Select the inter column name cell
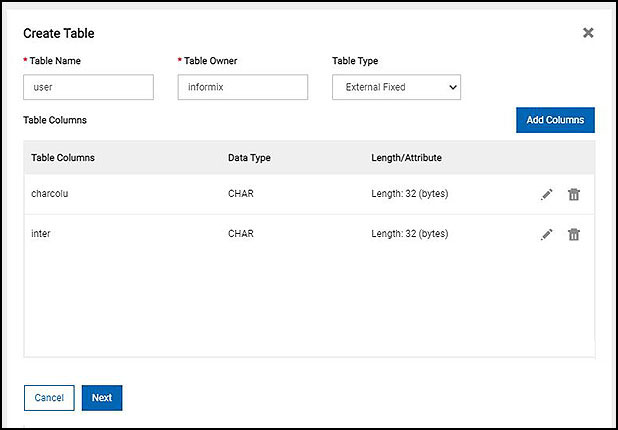Viewport: 618px width, 430px height. click(x=43, y=234)
